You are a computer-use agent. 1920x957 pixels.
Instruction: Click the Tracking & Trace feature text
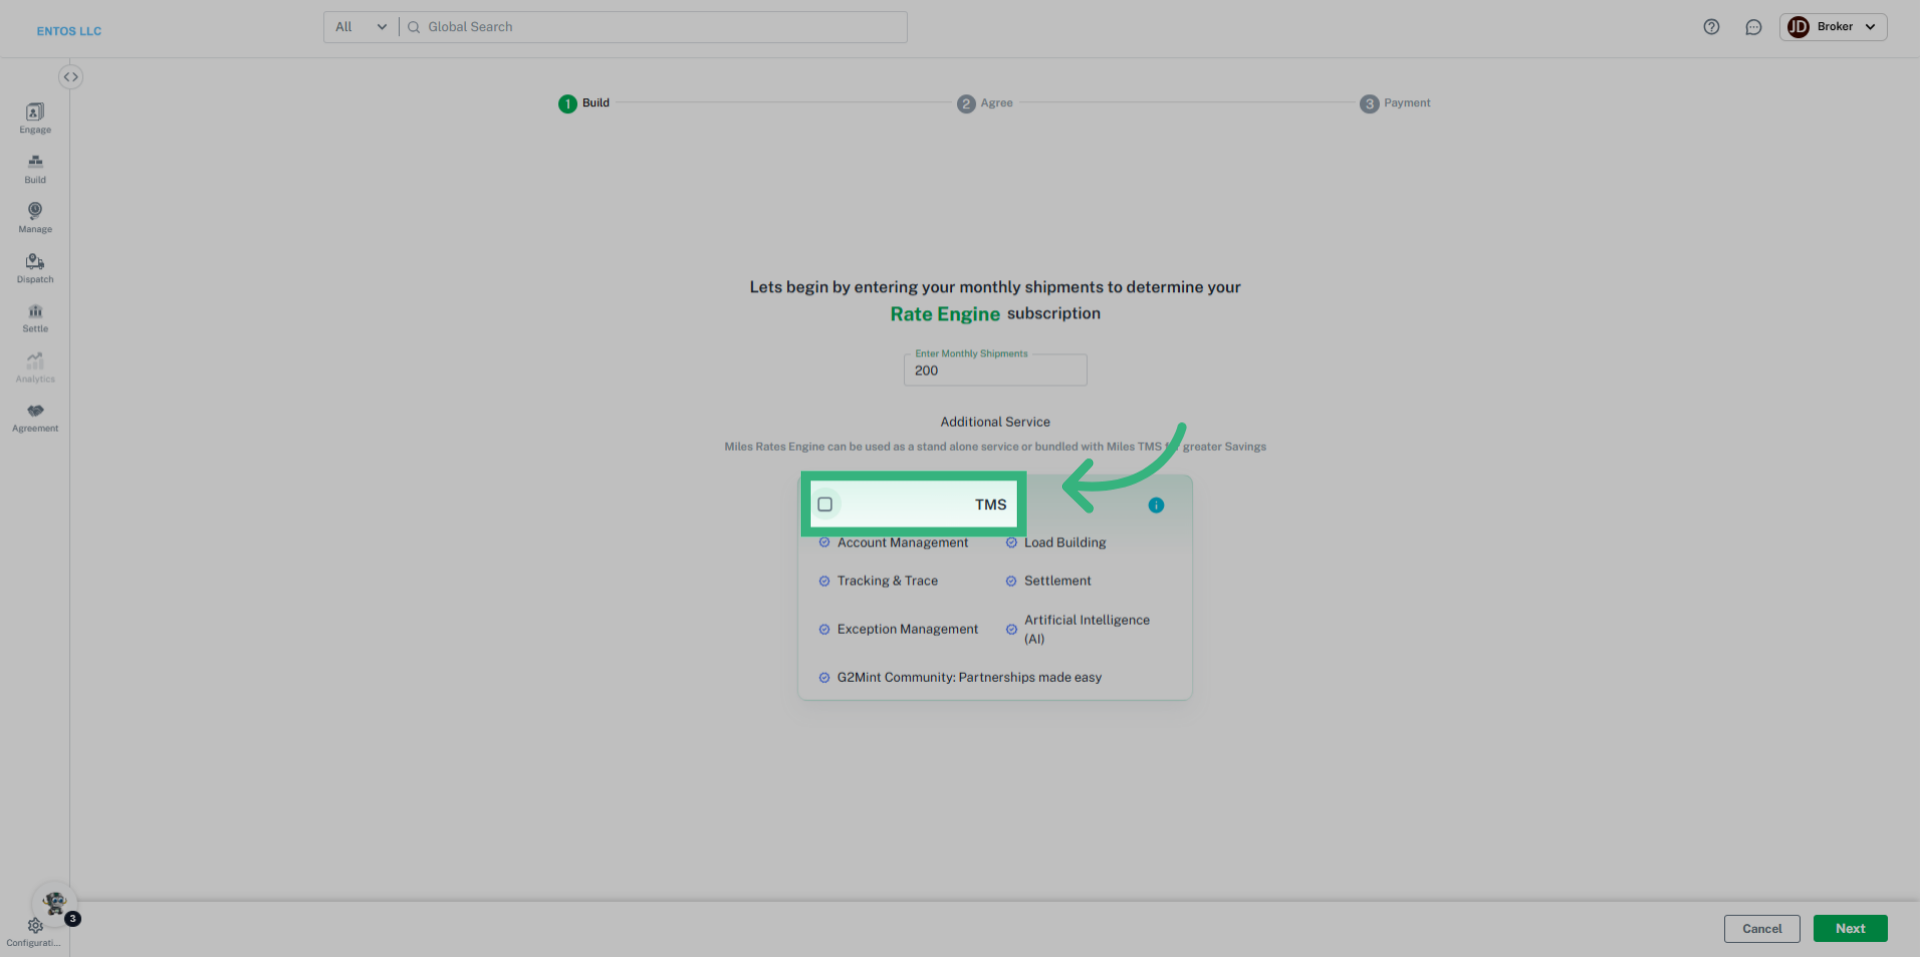coord(888,581)
